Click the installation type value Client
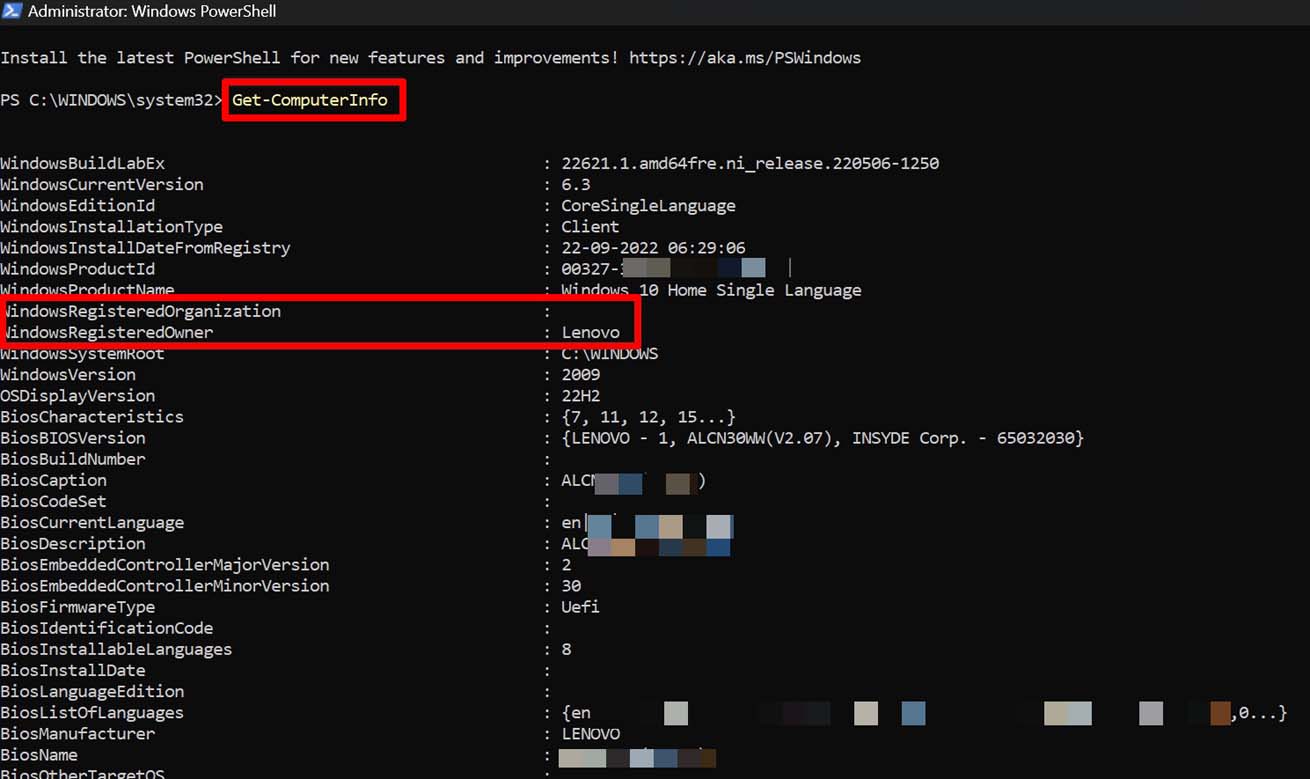The image size is (1310, 779). [590, 227]
